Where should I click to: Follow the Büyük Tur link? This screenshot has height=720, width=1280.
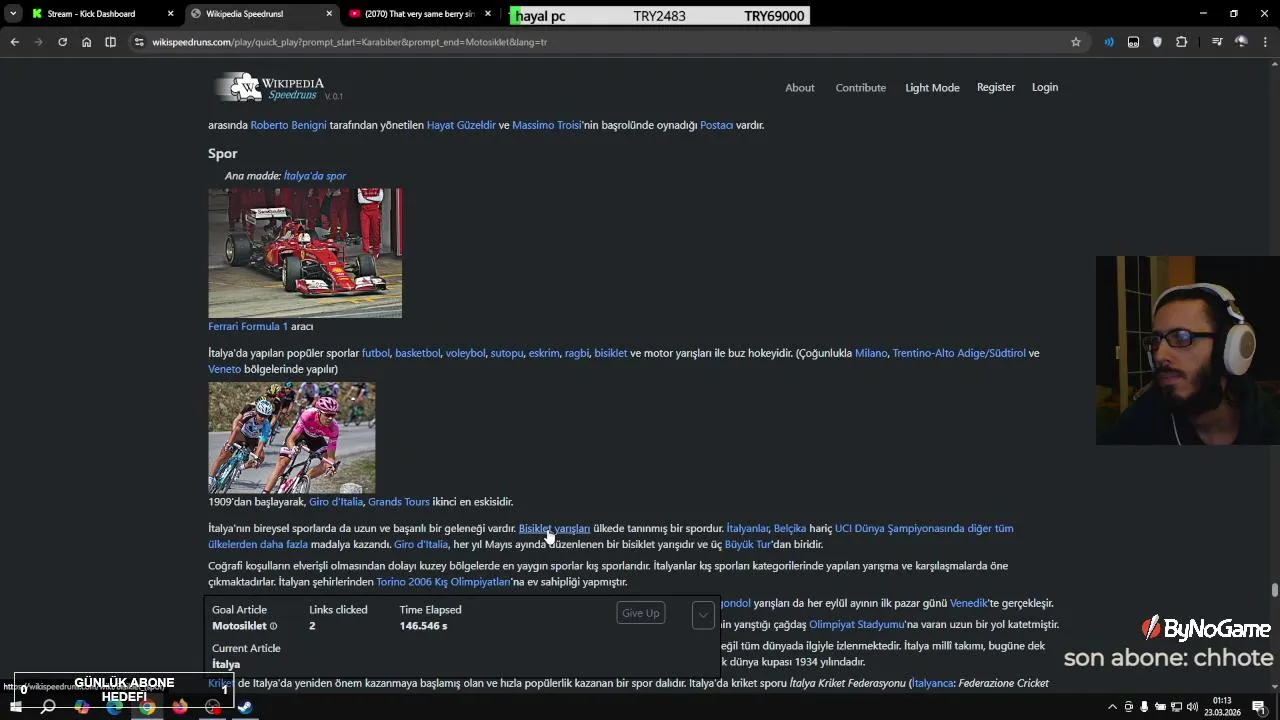tap(748, 545)
